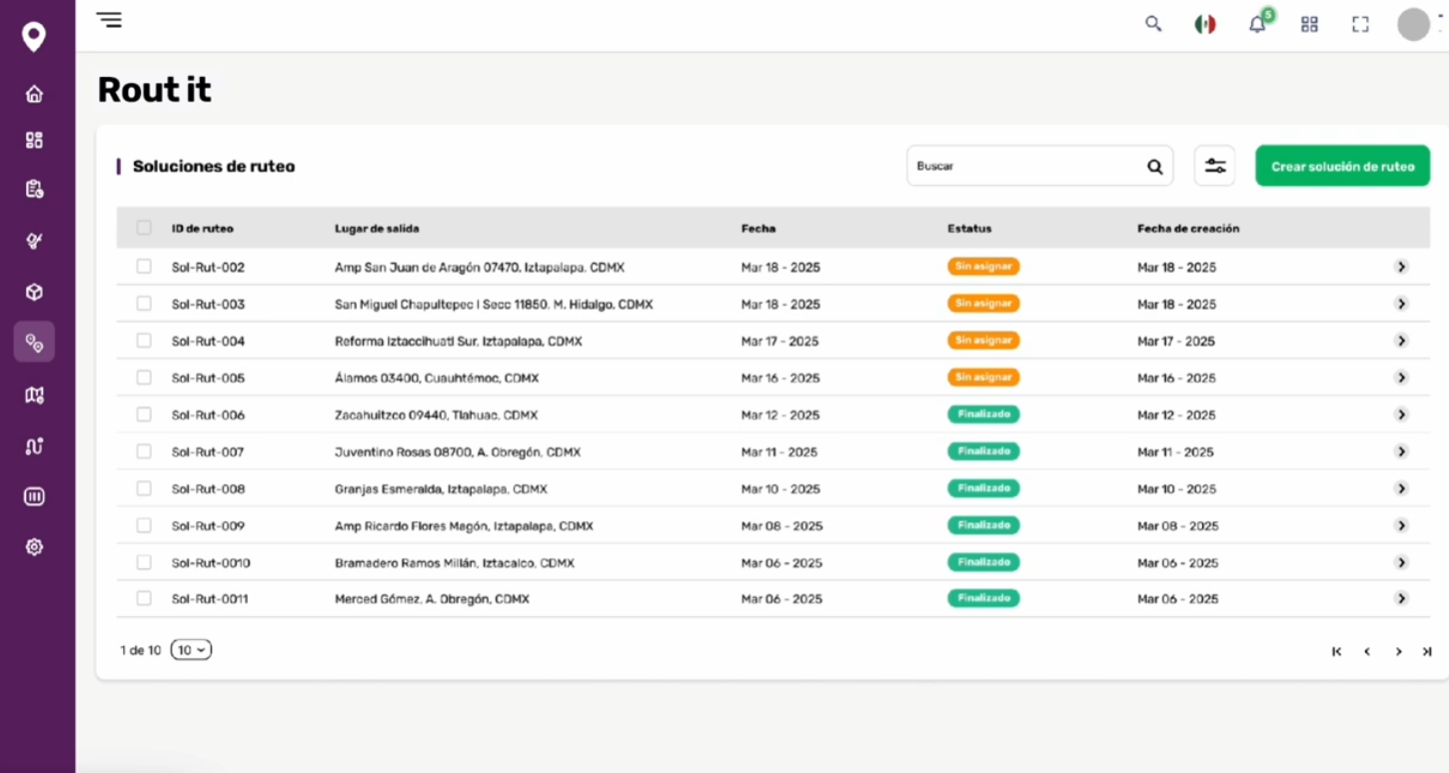Open the package box icon in sidebar
The height and width of the screenshot is (773, 1449).
click(x=34, y=292)
